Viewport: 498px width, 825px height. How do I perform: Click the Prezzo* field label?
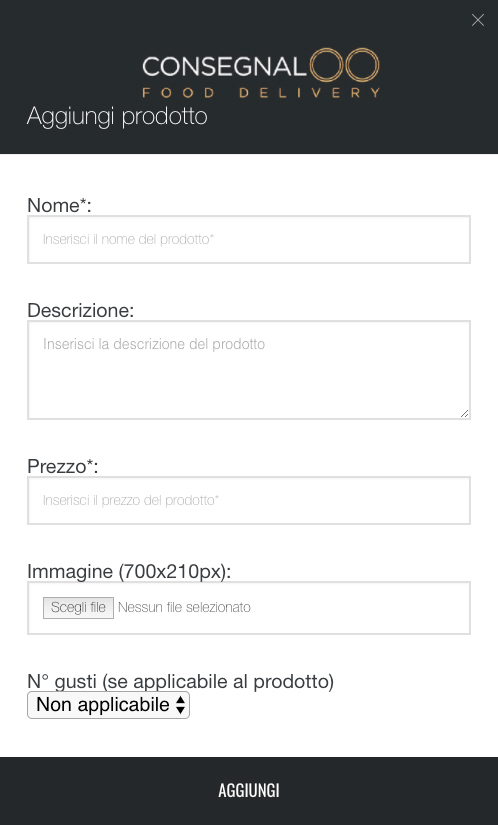pos(63,466)
